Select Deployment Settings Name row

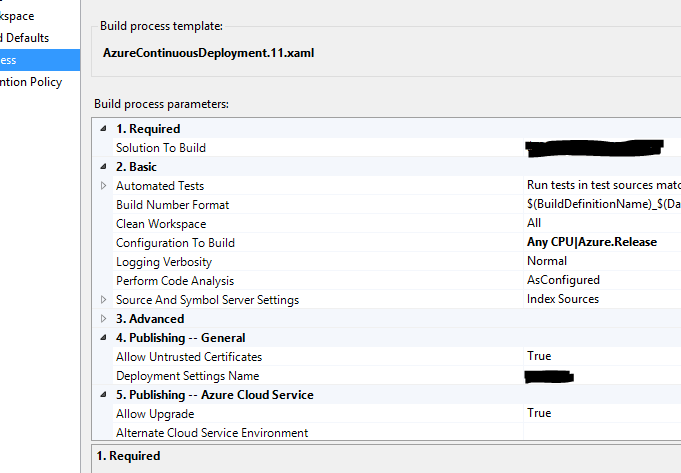pyautogui.click(x=397, y=376)
